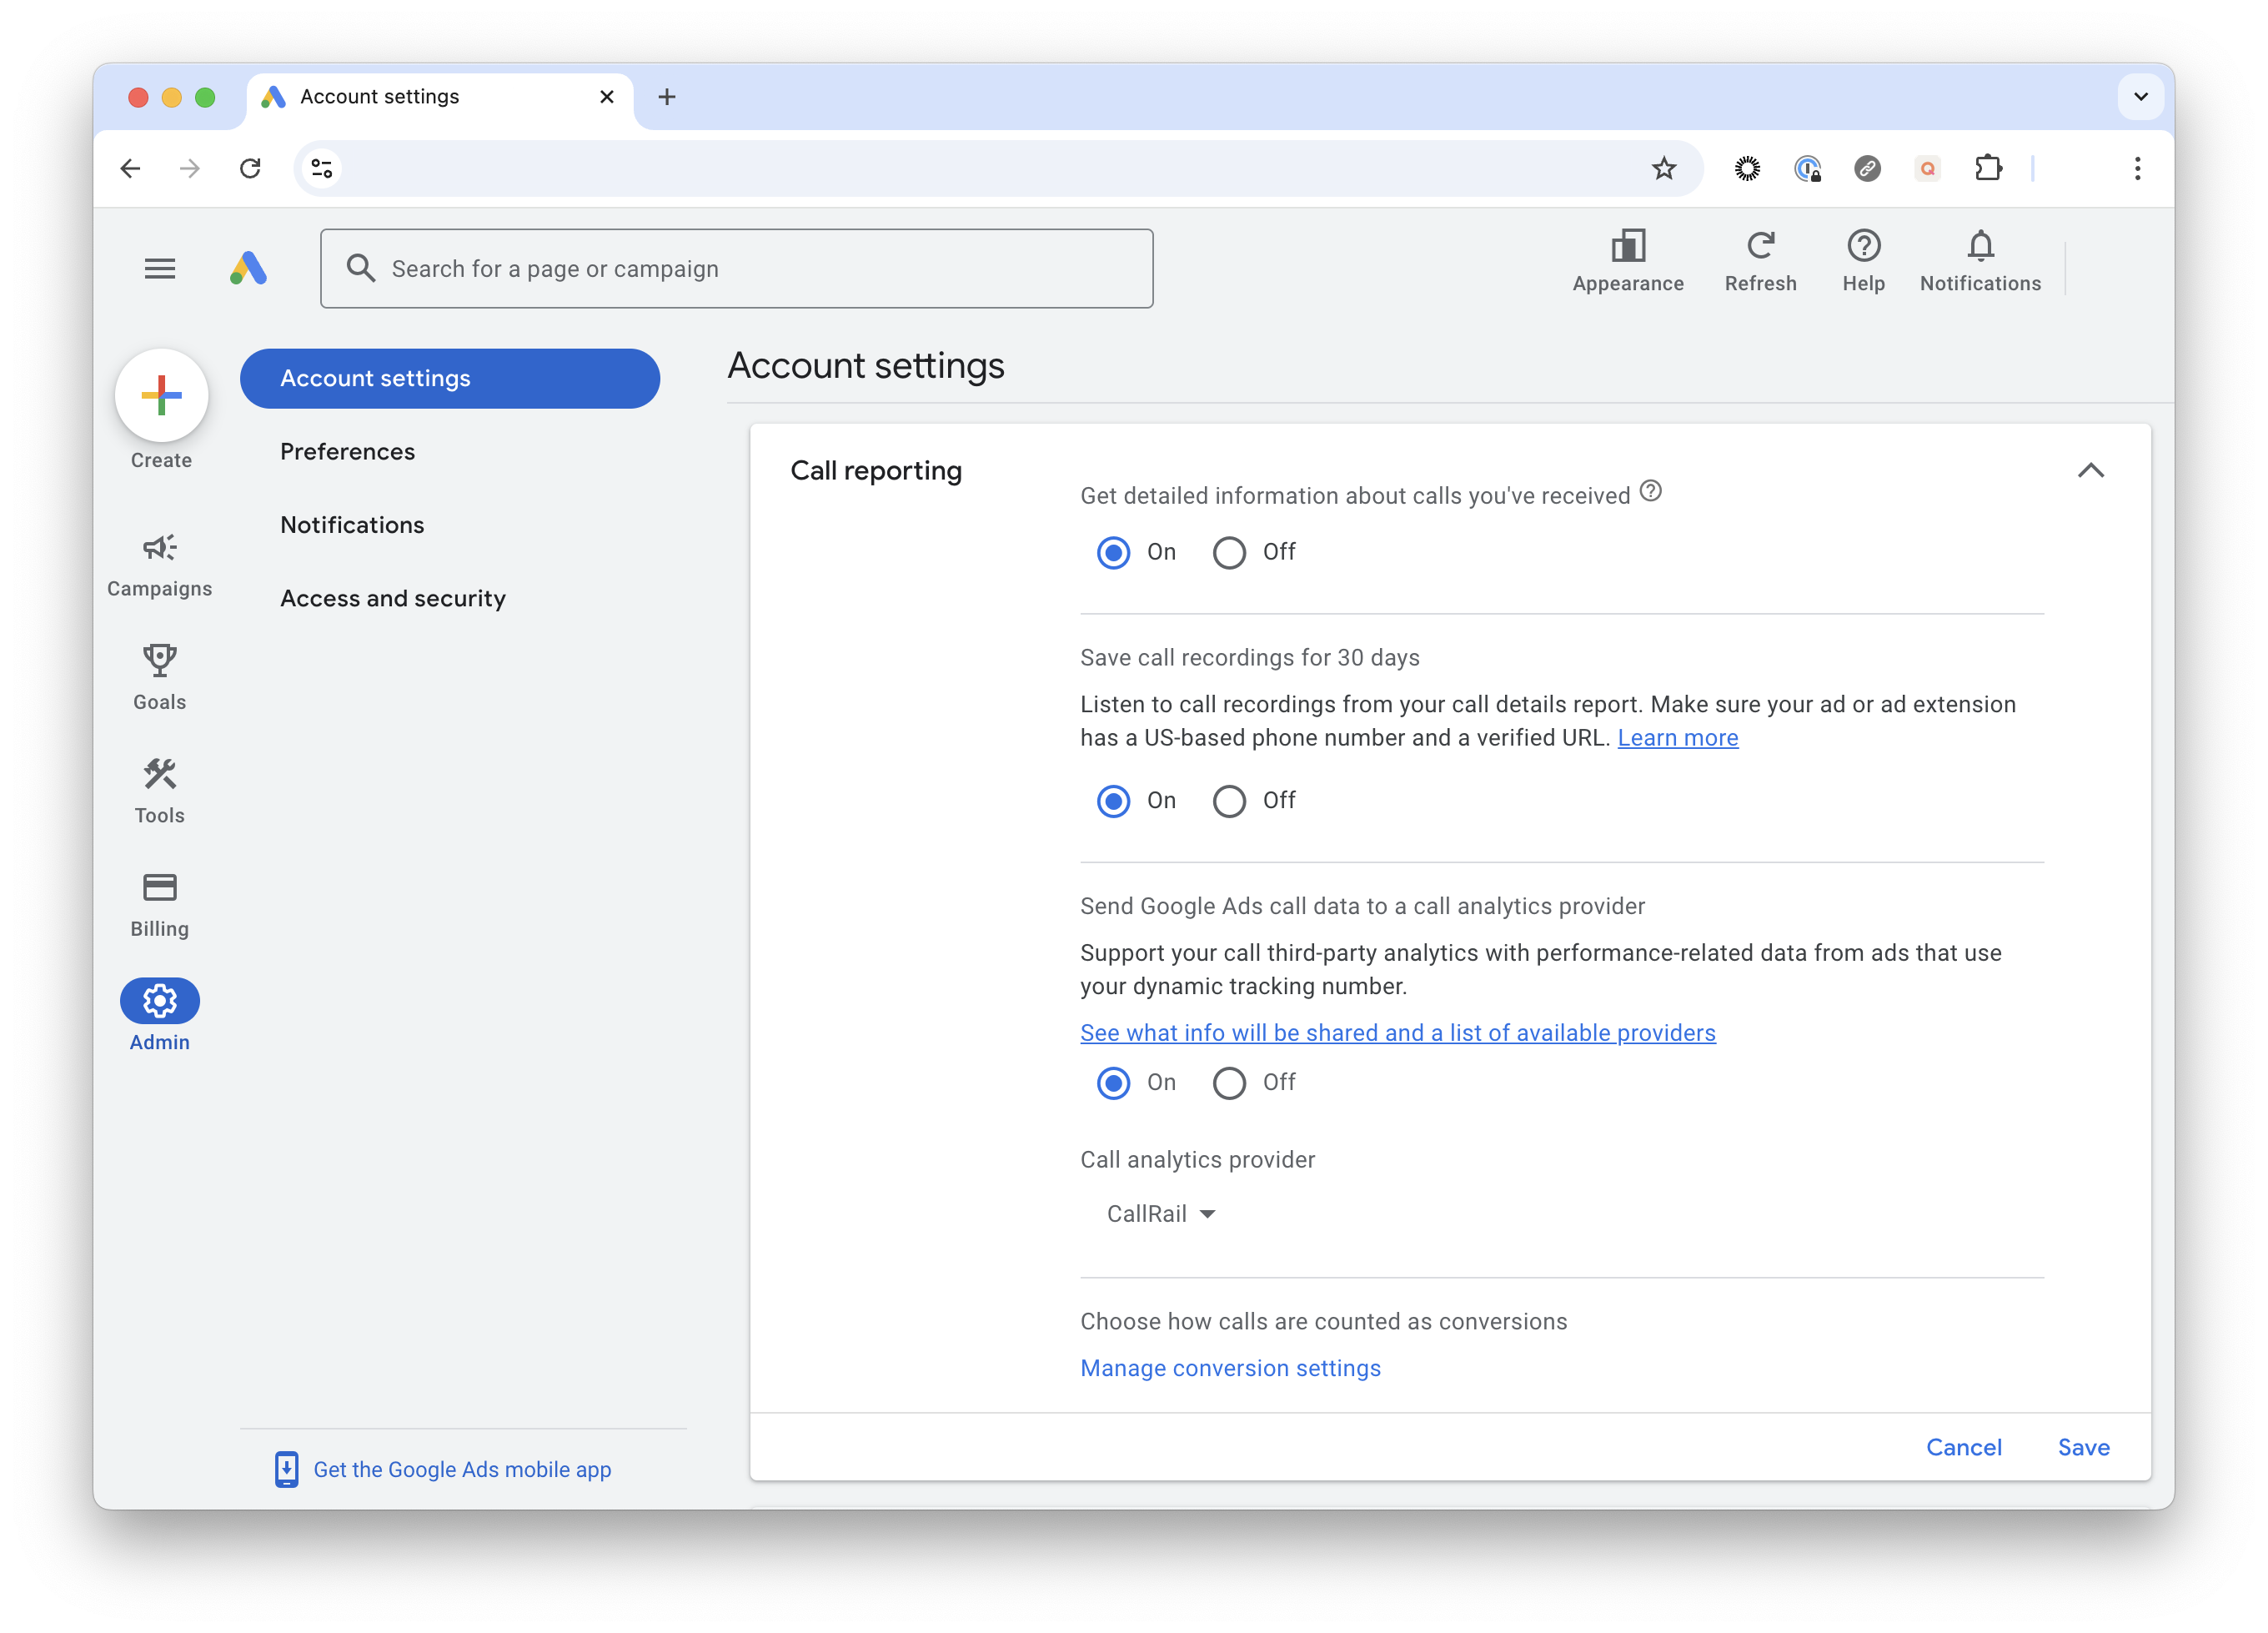This screenshot has width=2268, height=1633.
Task: Set send call data to provider Off
Action: [1229, 1083]
